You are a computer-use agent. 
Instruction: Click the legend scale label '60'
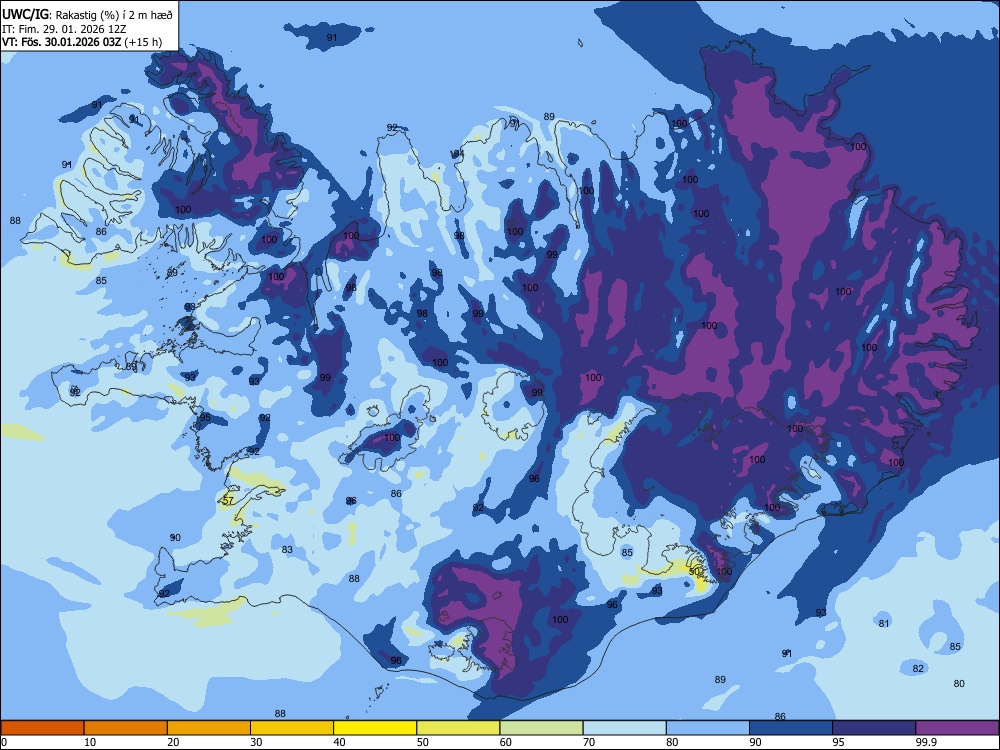pyautogui.click(x=506, y=742)
